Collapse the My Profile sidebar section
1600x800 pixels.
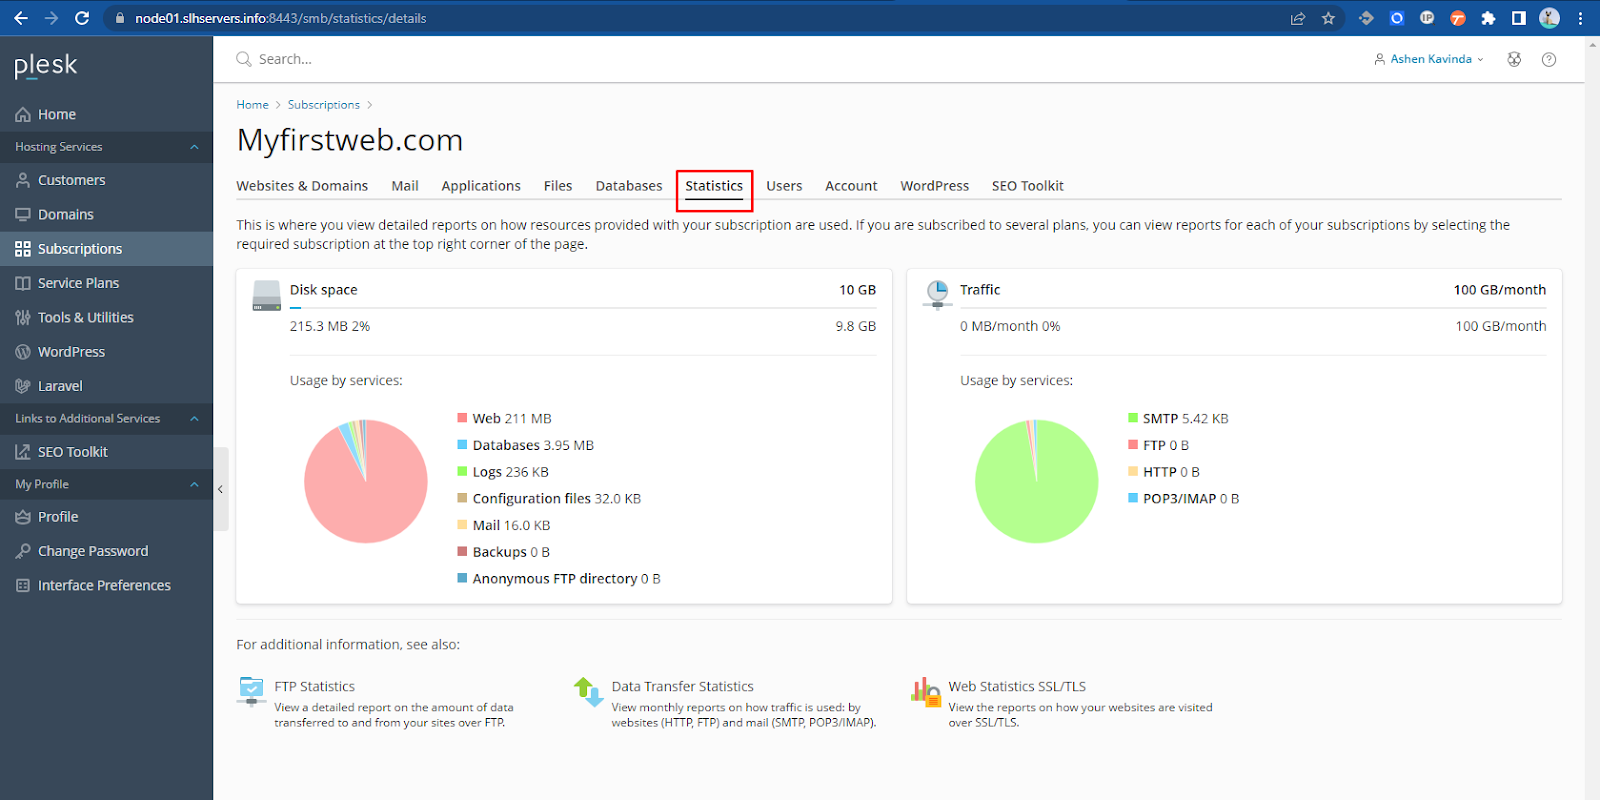[x=194, y=485]
